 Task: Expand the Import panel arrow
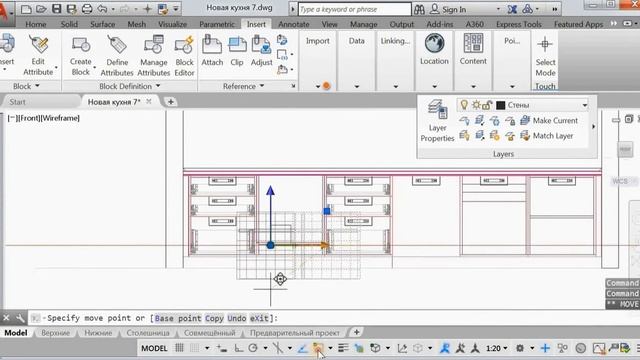(318, 87)
